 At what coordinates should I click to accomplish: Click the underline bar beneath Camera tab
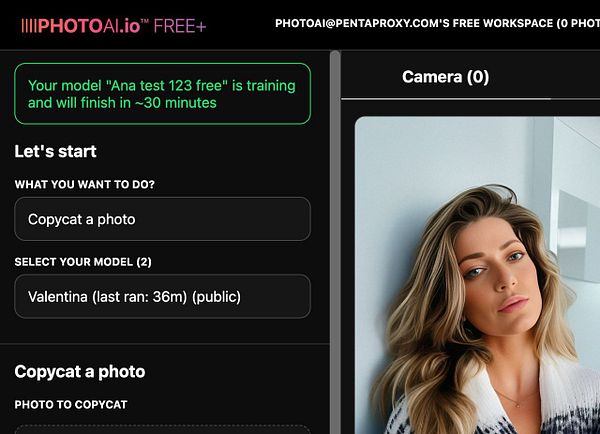(x=445, y=99)
